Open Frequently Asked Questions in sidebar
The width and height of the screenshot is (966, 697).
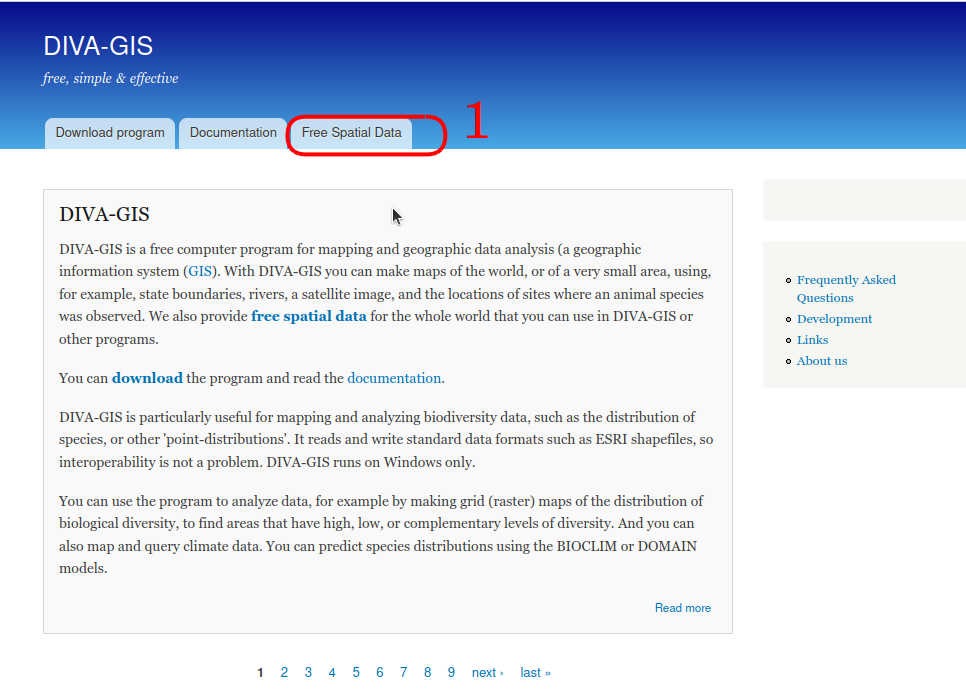coord(846,289)
